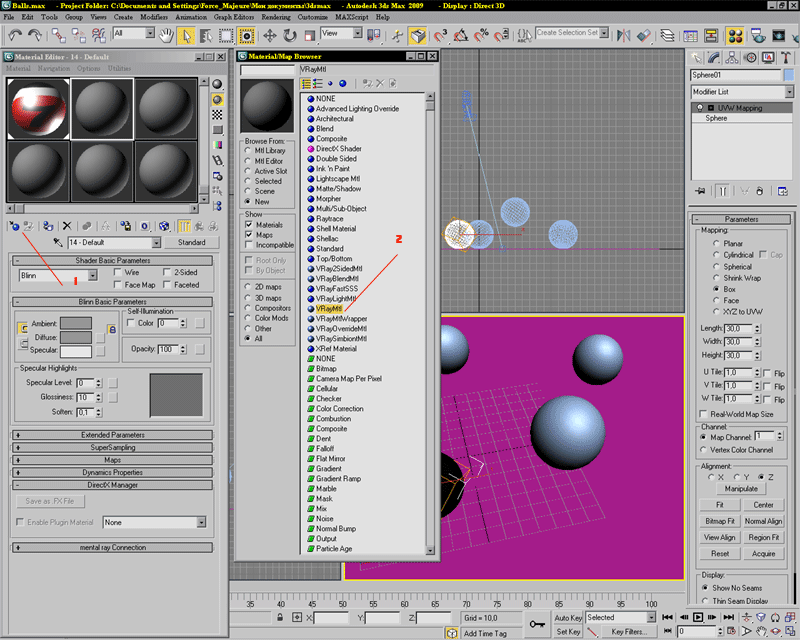Click the Standard material type button
Viewport: 800px width, 640px height.
(192, 242)
